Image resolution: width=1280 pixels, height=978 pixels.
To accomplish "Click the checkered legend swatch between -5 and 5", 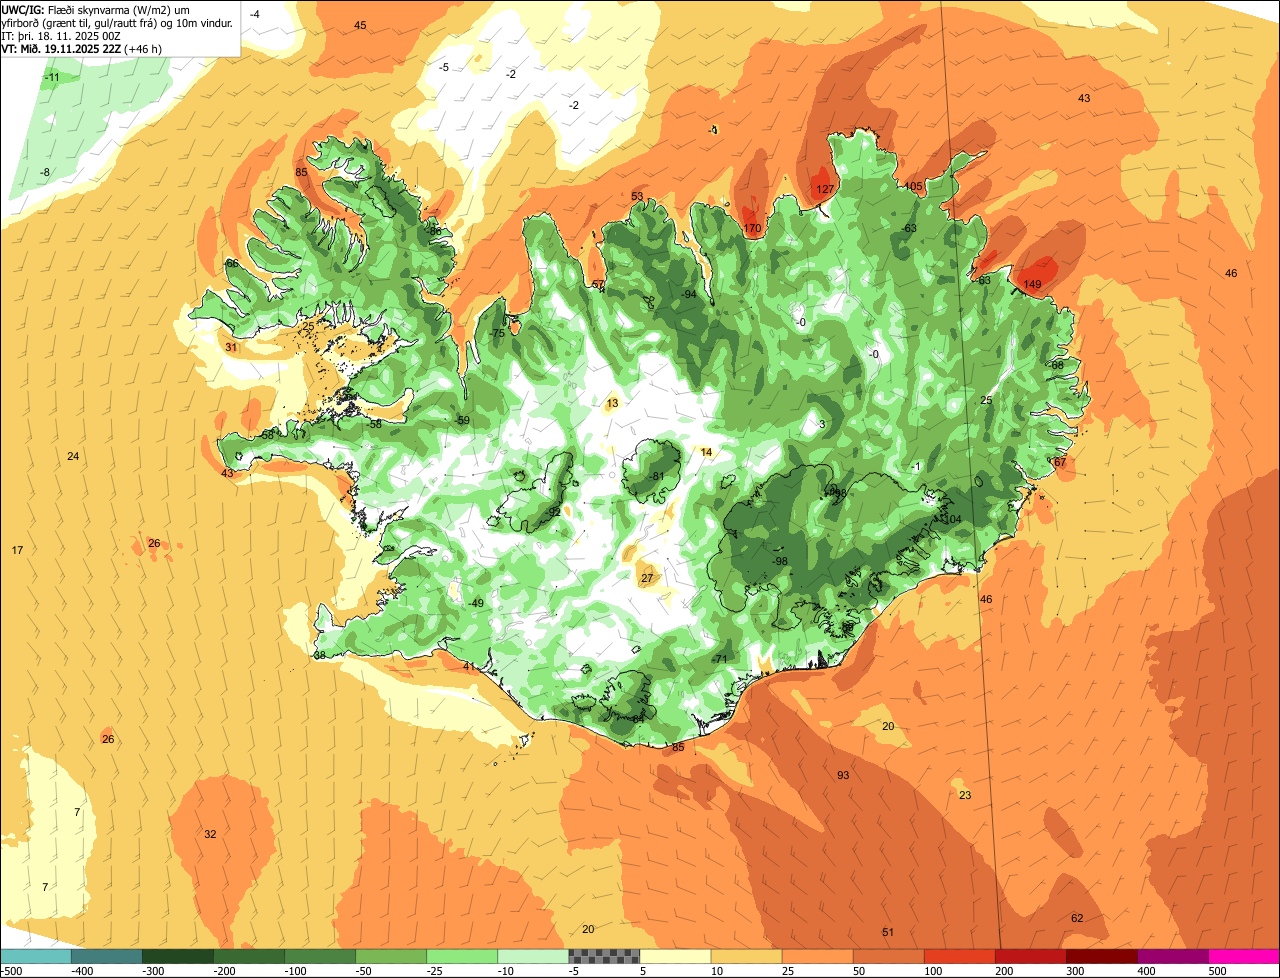I will point(604,956).
